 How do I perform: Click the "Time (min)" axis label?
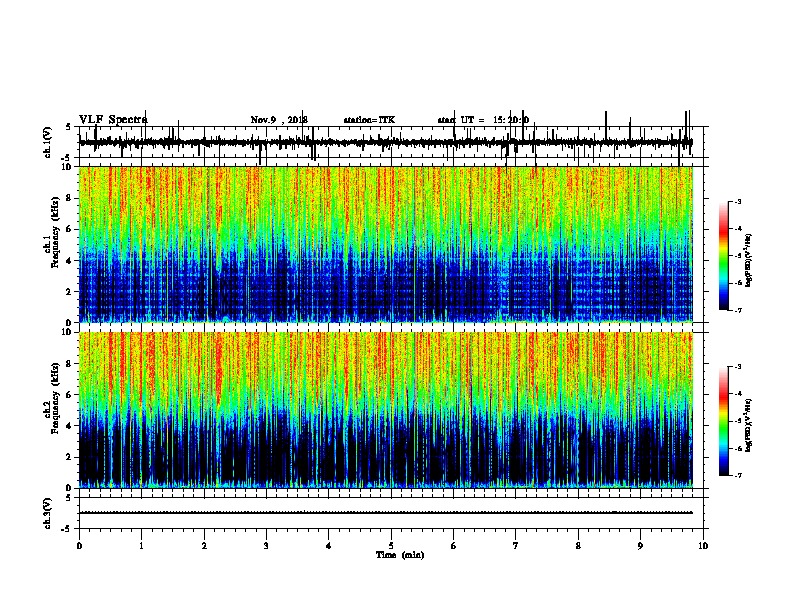pos(400,555)
